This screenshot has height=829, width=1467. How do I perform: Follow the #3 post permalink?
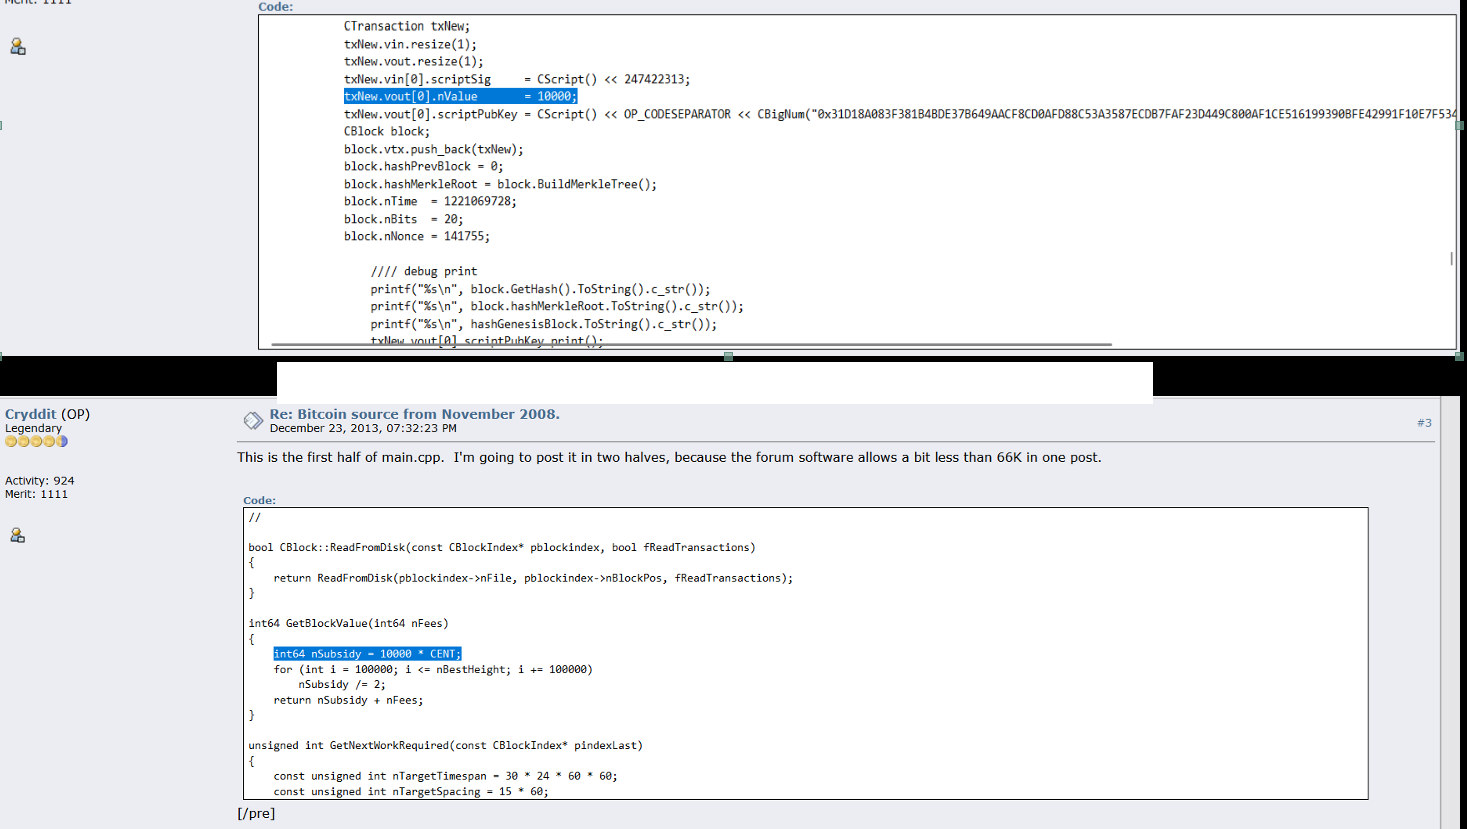tap(1424, 423)
